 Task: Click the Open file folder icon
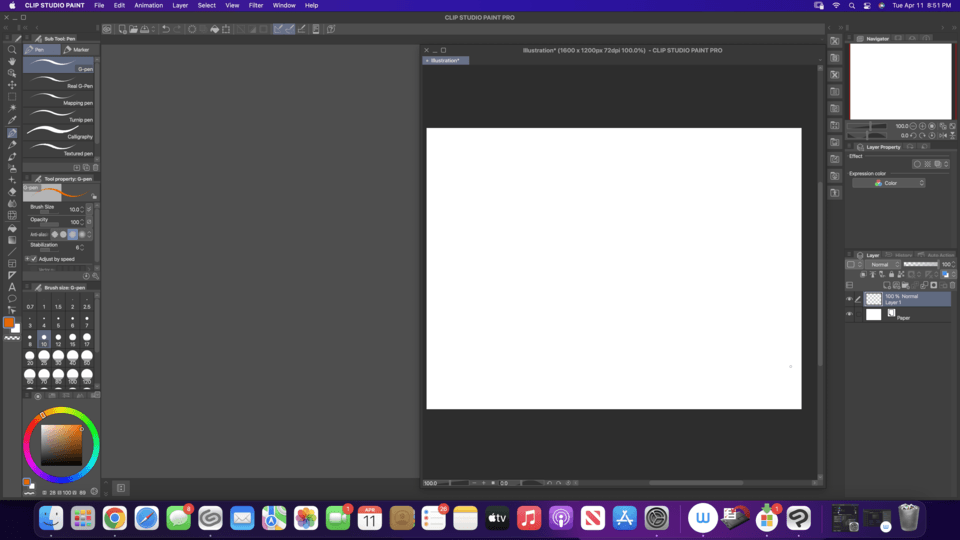pyautogui.click(x=133, y=29)
